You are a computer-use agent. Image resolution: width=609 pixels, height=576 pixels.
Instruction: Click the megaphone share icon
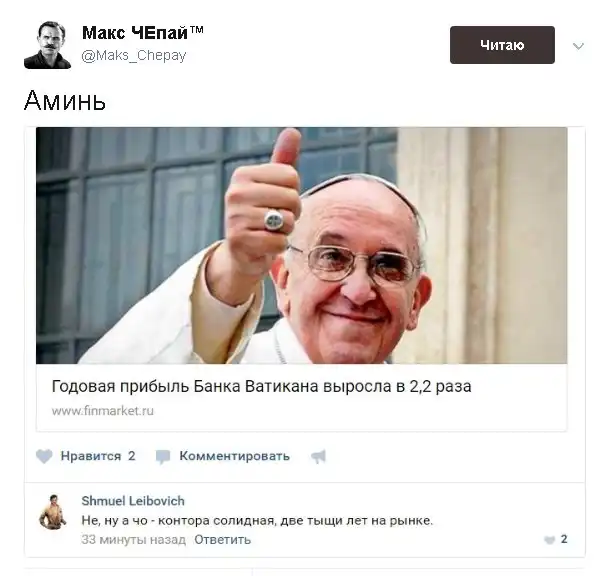coord(318,456)
